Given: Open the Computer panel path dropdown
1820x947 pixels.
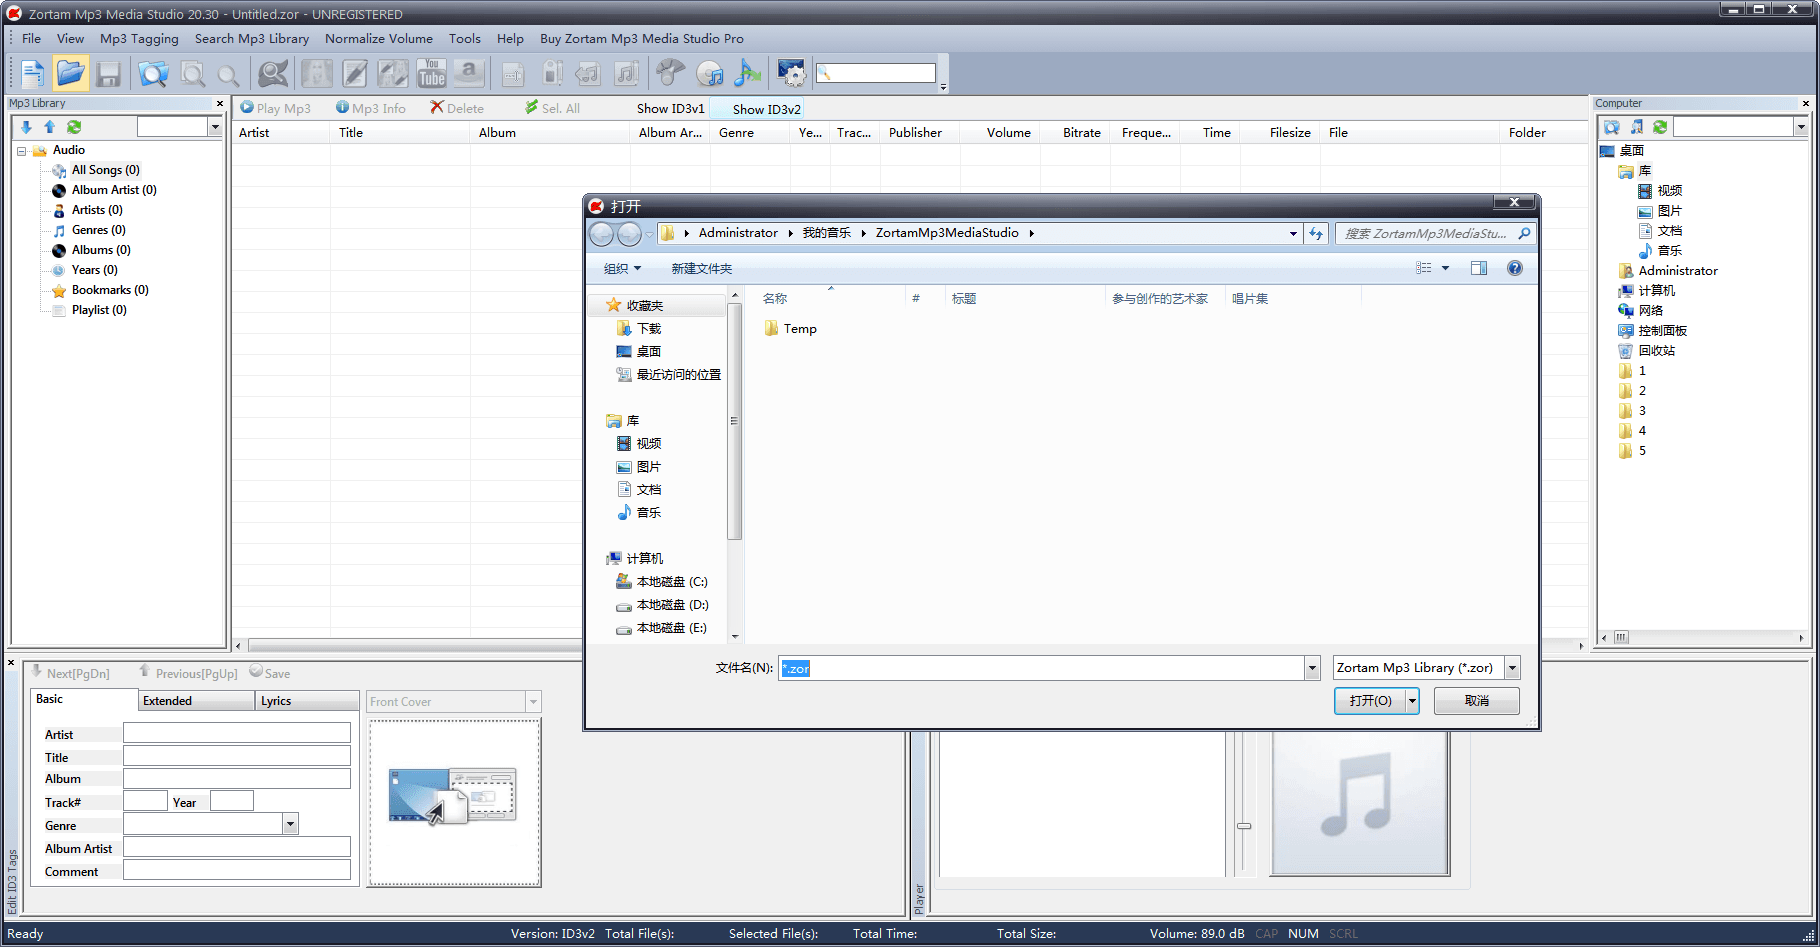Looking at the screenshot, I should pyautogui.click(x=1800, y=126).
